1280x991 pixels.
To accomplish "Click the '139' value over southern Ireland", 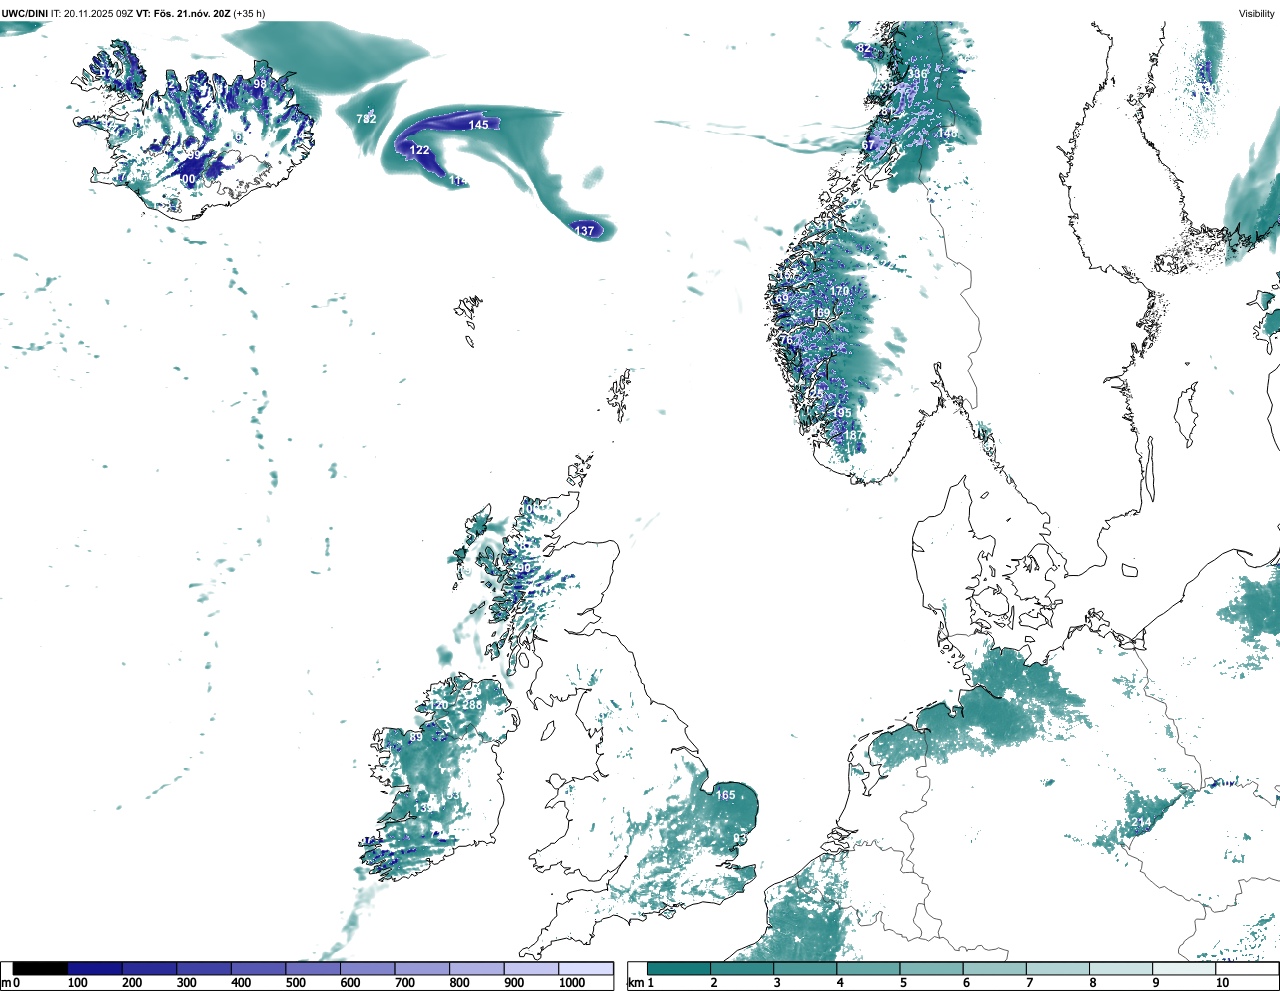I will tap(424, 808).
